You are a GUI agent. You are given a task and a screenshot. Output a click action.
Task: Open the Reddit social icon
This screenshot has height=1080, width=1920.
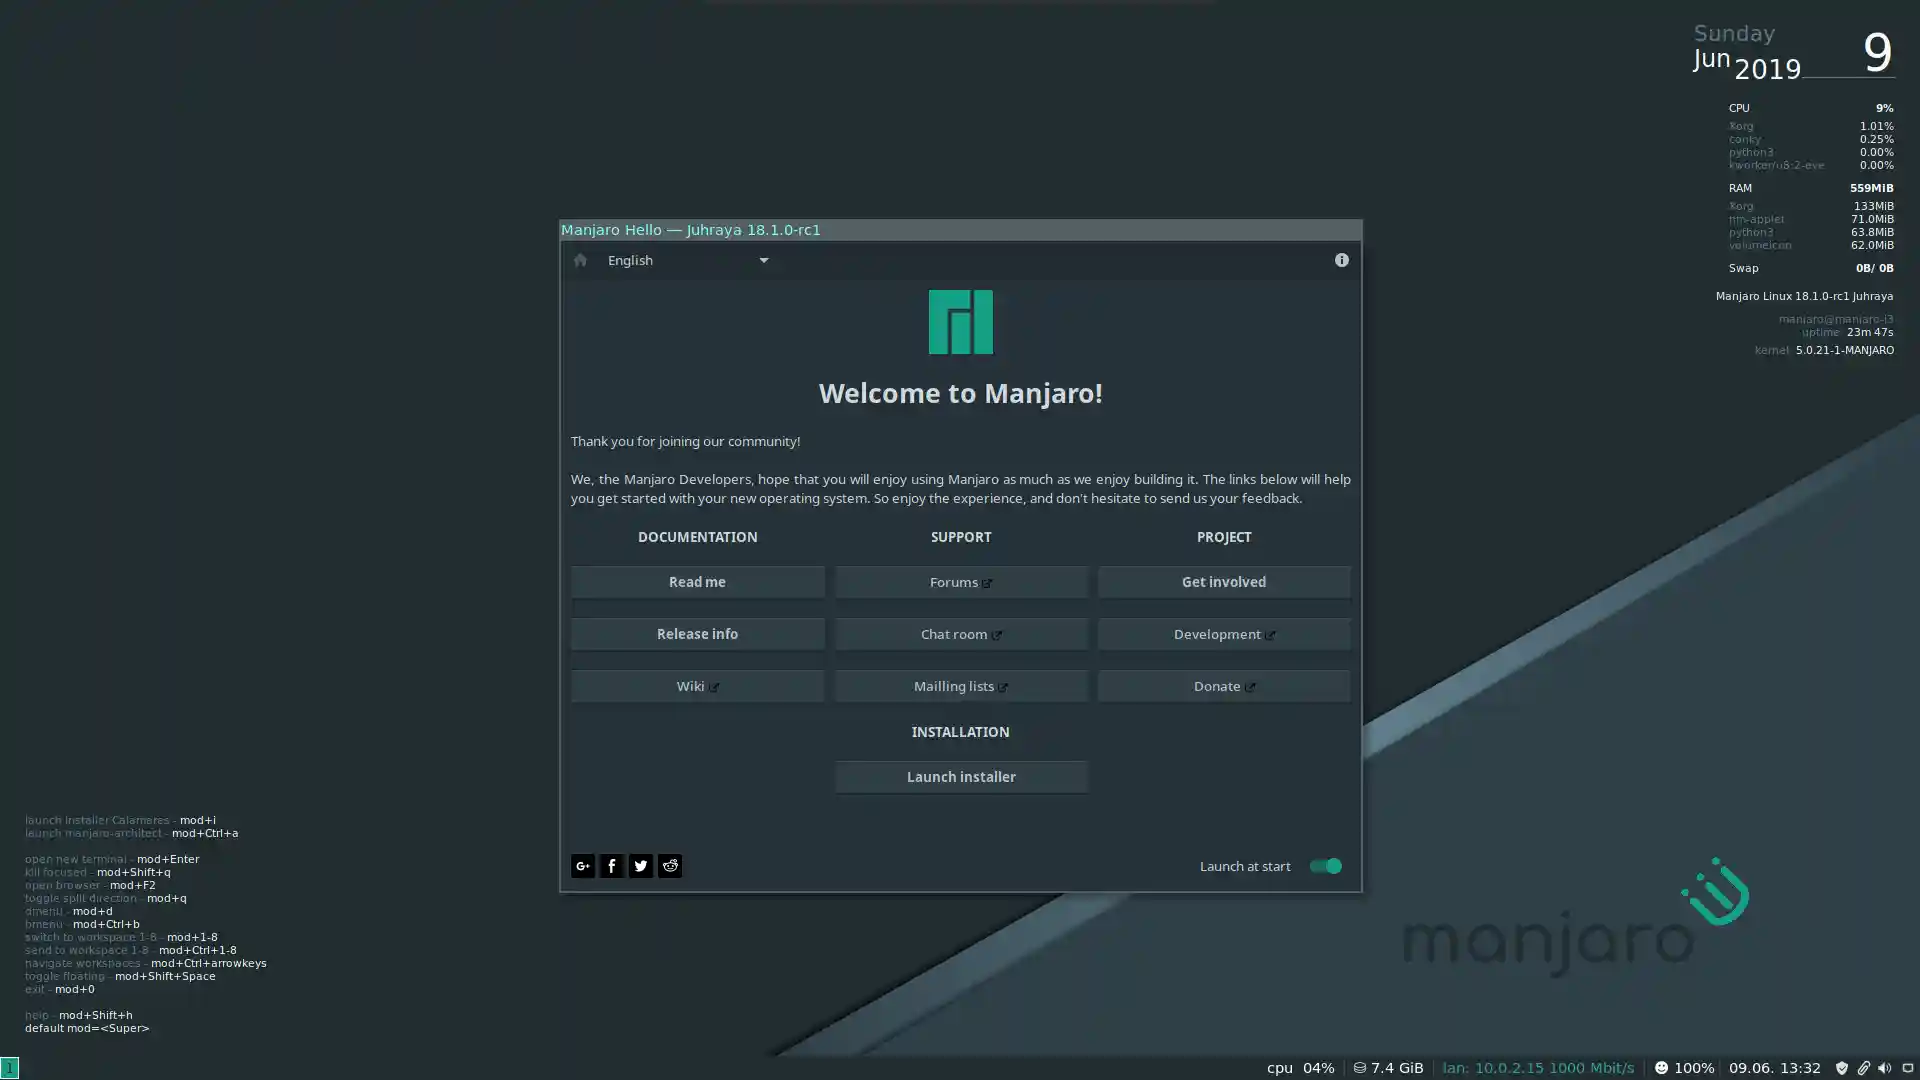tap(670, 866)
